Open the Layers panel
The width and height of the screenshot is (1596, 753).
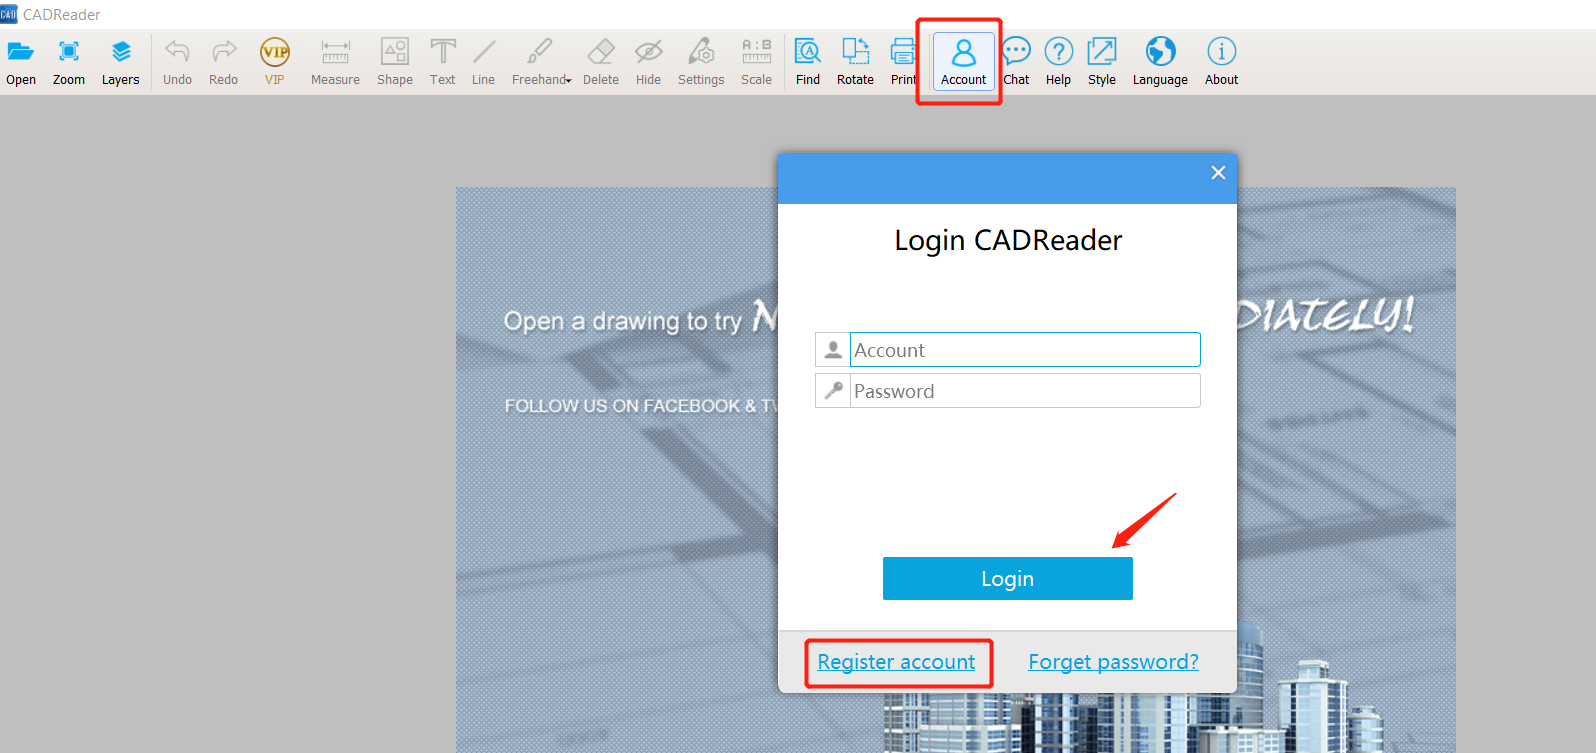click(x=121, y=62)
